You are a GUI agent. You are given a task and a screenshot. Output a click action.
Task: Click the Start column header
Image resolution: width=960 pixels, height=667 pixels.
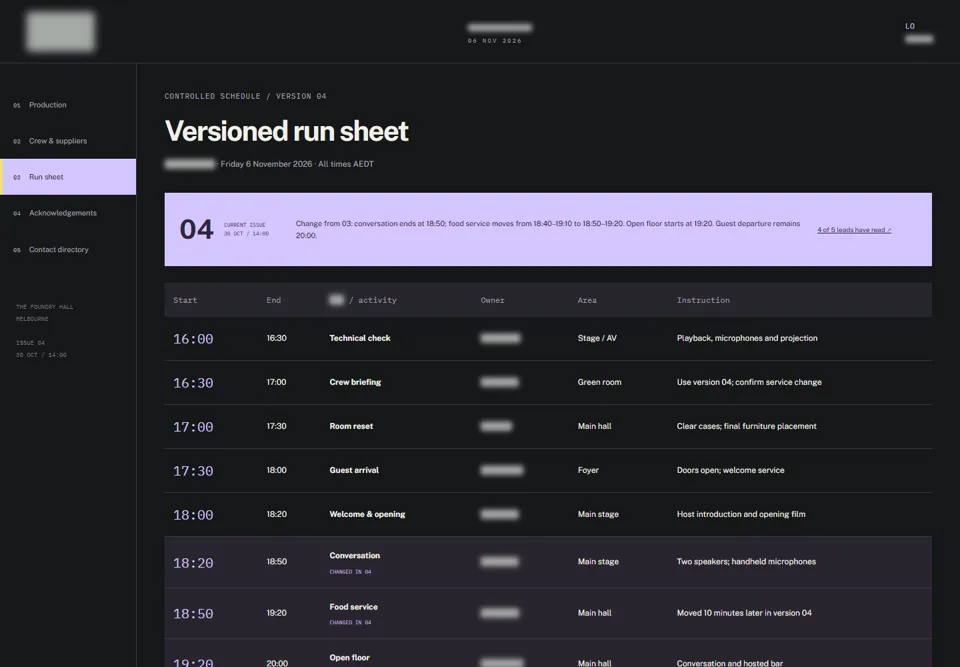185,300
